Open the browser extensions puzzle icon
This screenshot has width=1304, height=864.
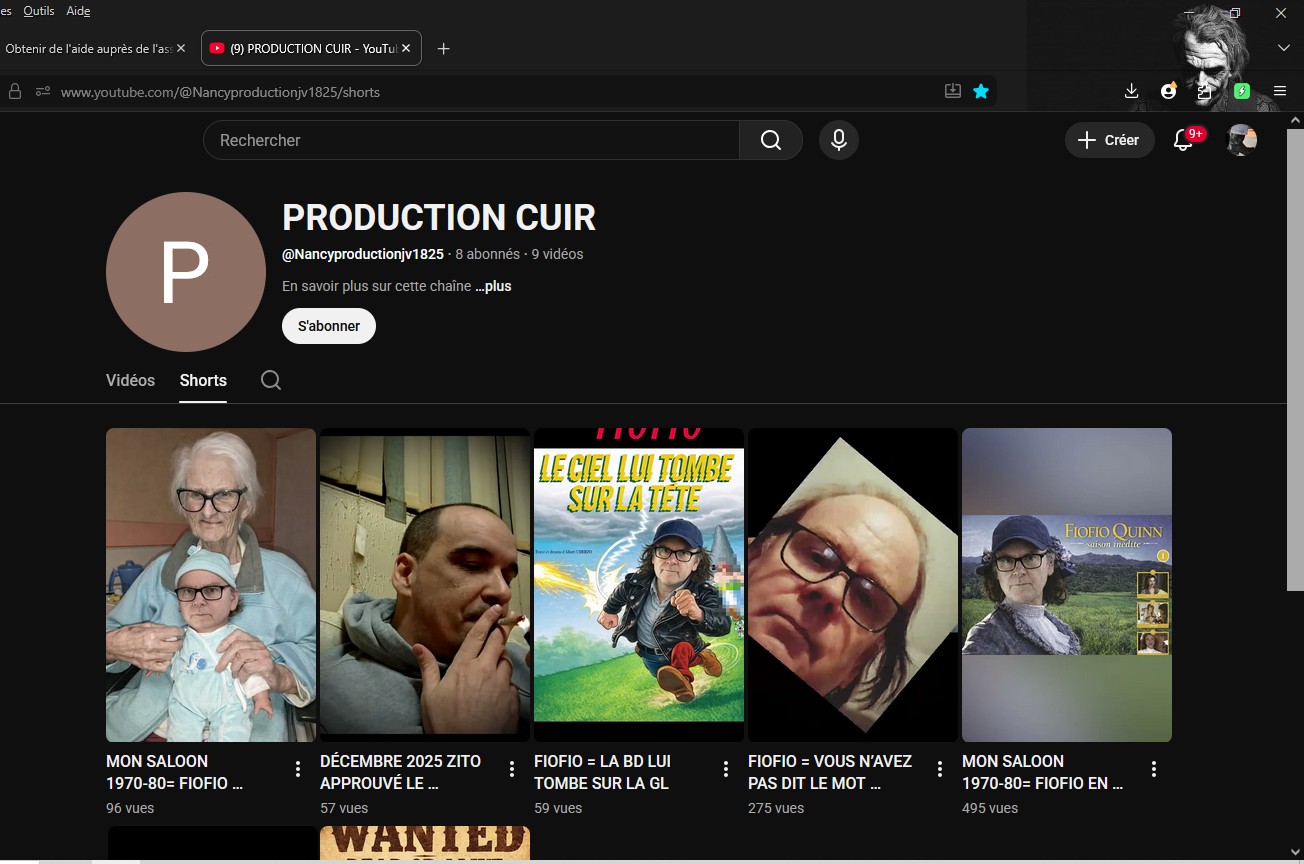click(1205, 91)
